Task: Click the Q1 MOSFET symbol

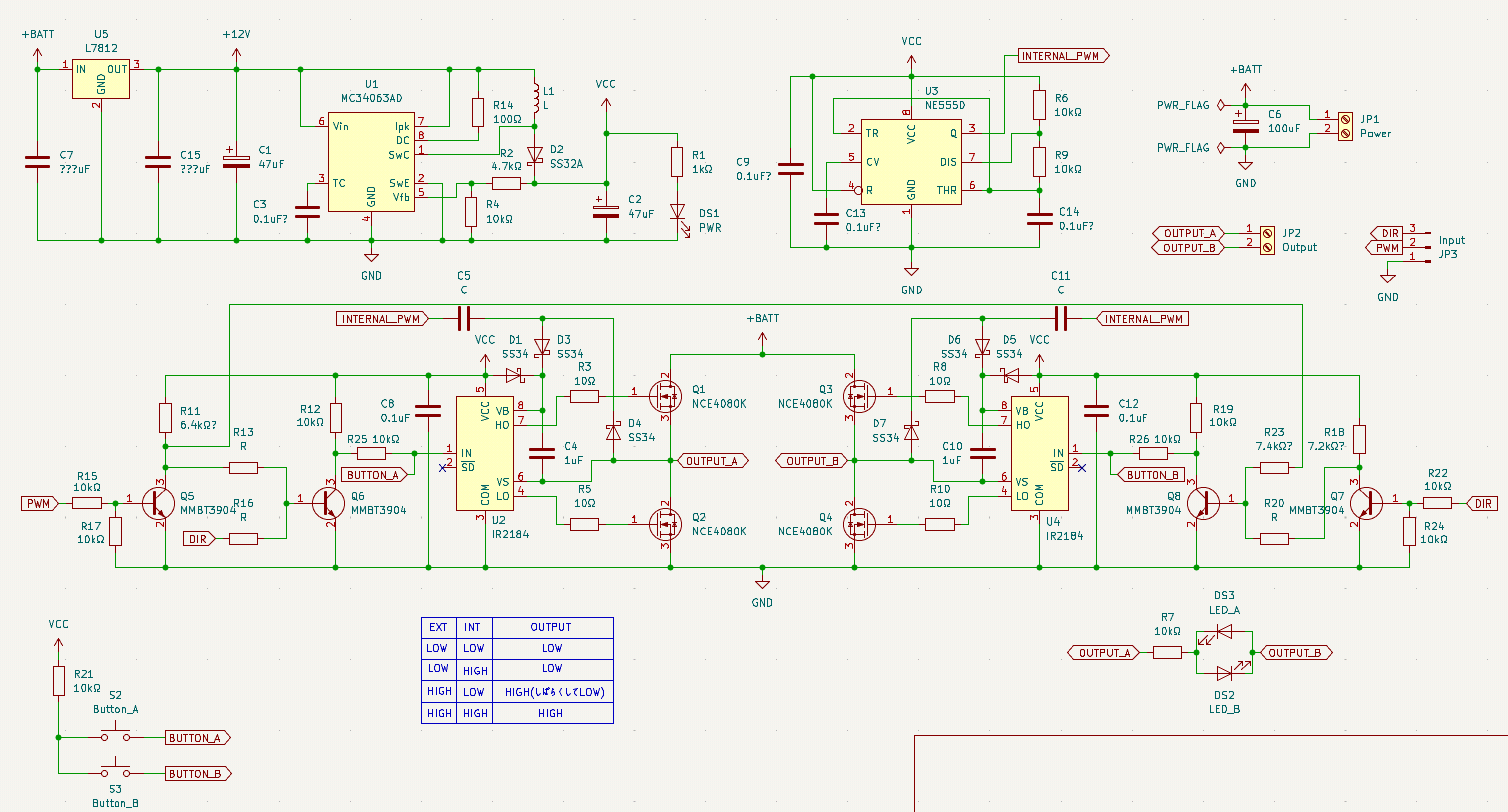Action: click(x=663, y=396)
